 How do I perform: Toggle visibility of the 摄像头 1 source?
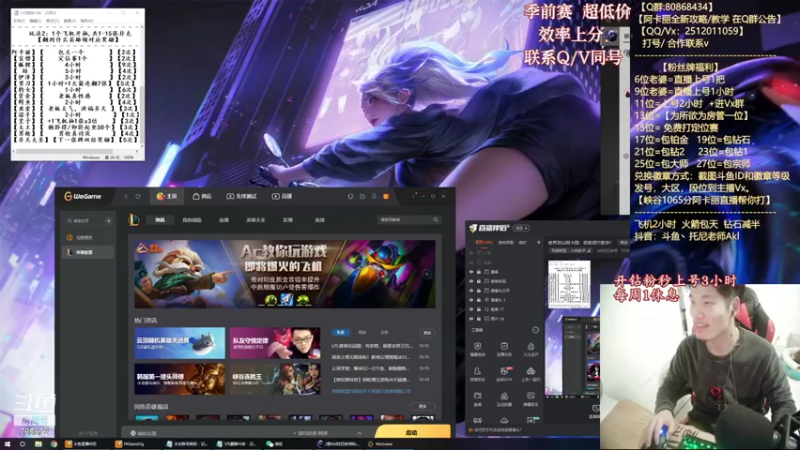pos(471,300)
